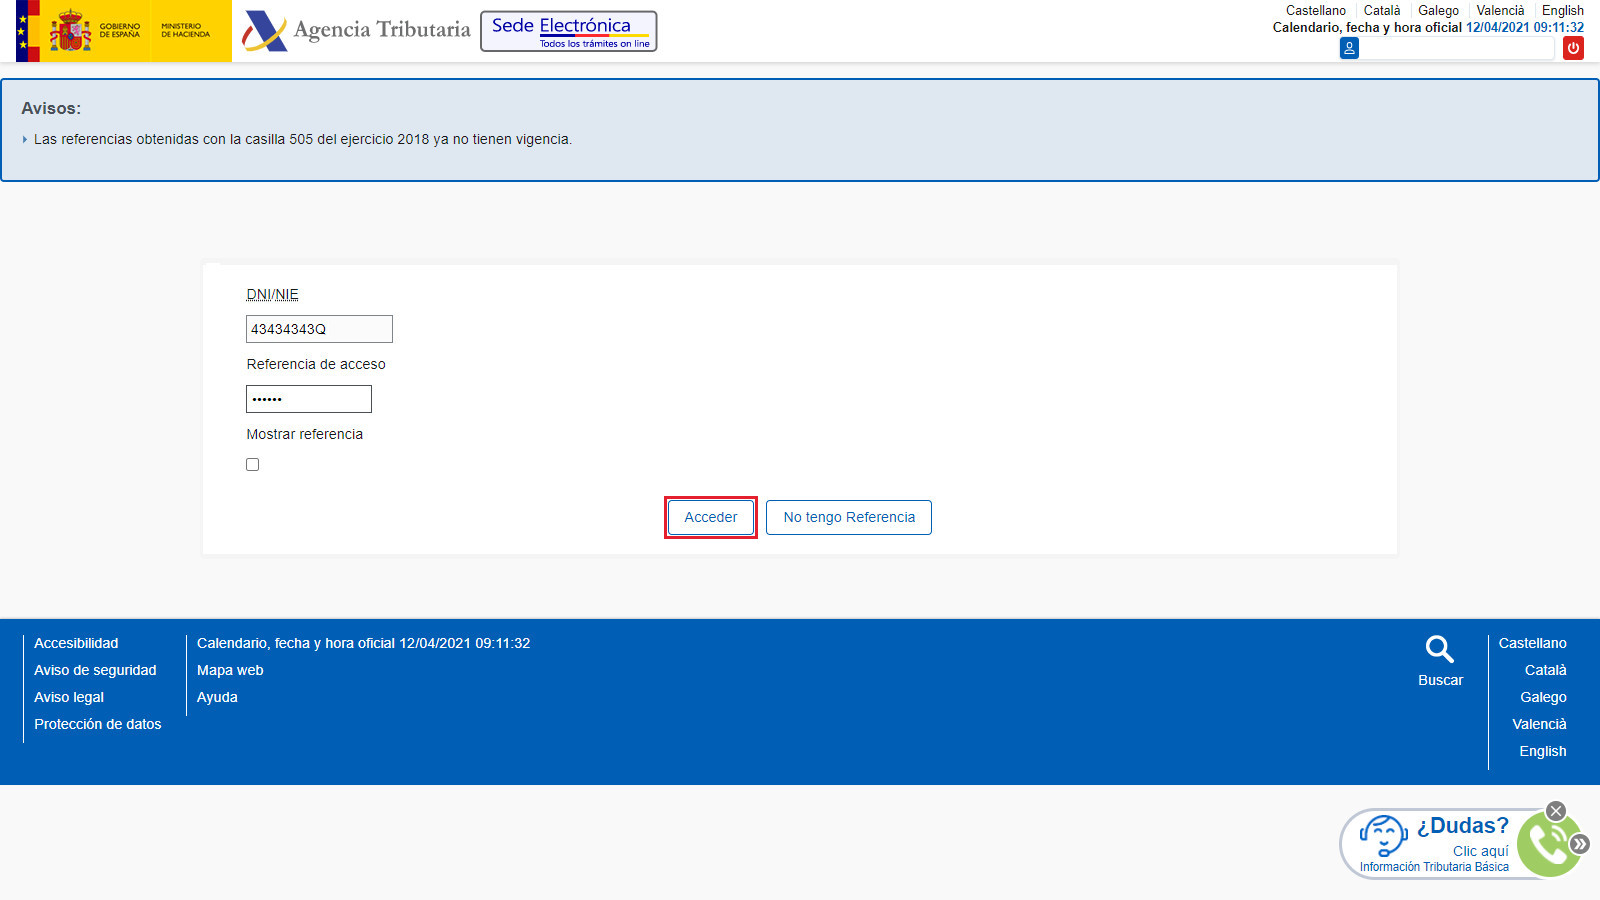Click the headset assistant Dudas icon
1600x900 pixels.
click(1384, 836)
